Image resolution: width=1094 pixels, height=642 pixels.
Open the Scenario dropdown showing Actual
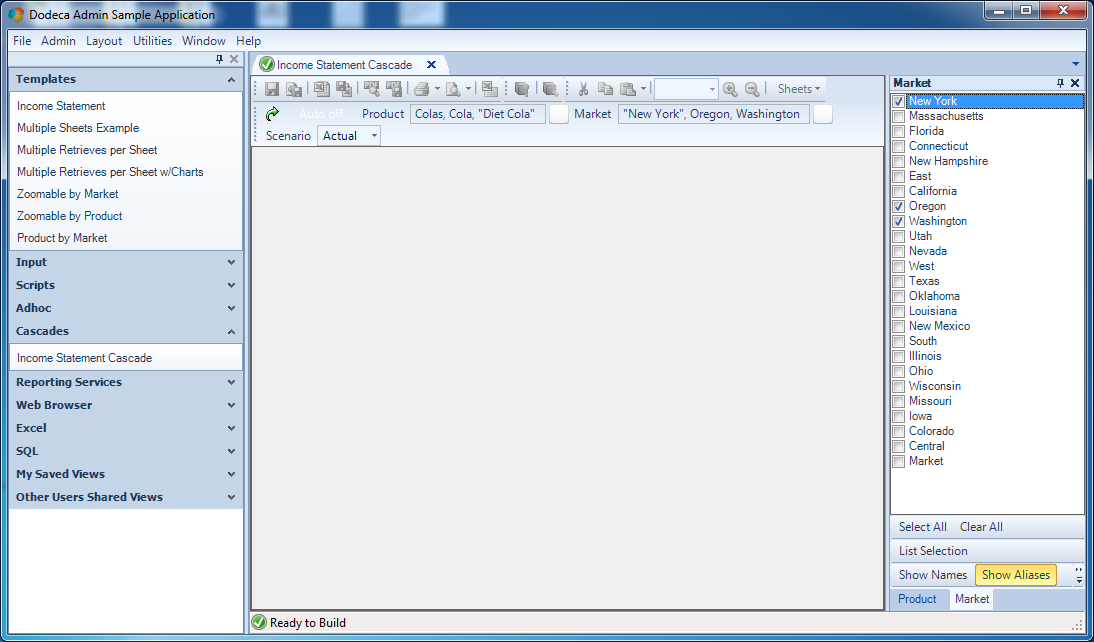349,136
